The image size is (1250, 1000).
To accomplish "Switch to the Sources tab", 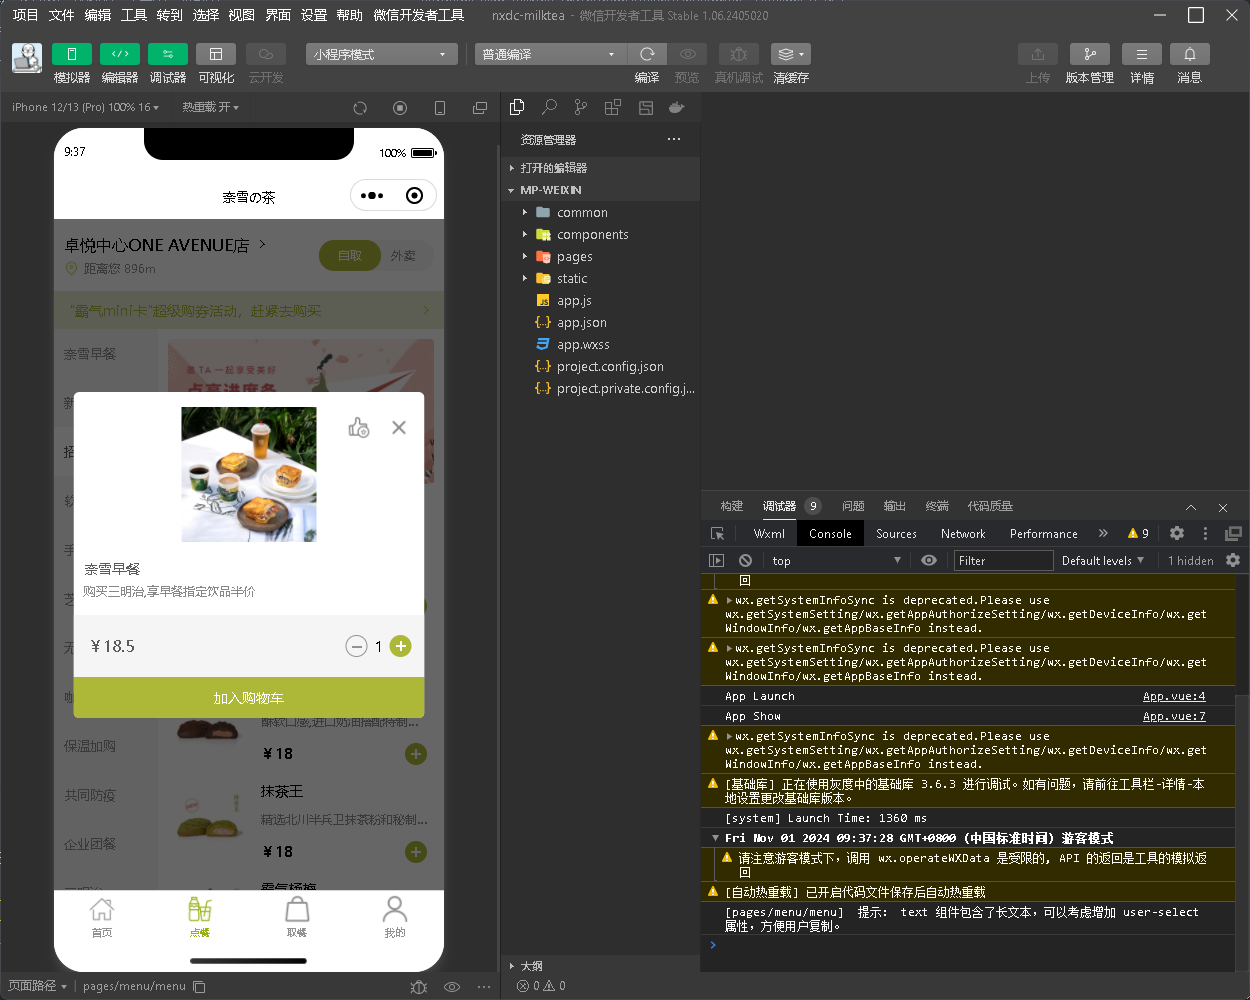I will [x=896, y=534].
